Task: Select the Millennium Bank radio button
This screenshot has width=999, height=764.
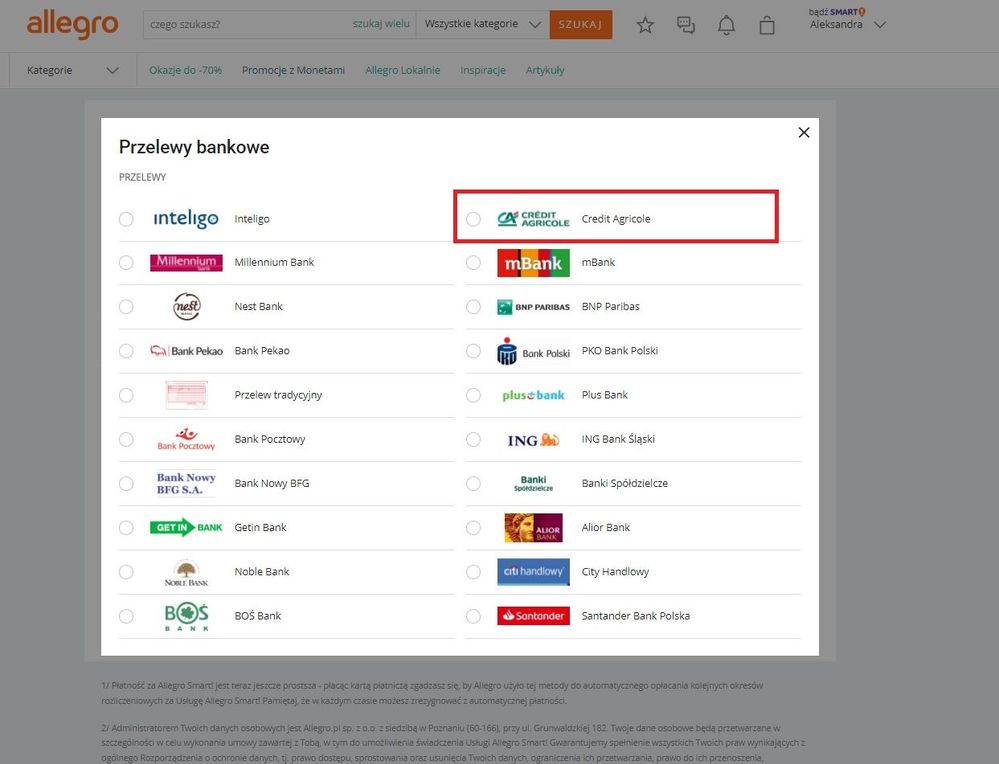Action: tap(126, 263)
